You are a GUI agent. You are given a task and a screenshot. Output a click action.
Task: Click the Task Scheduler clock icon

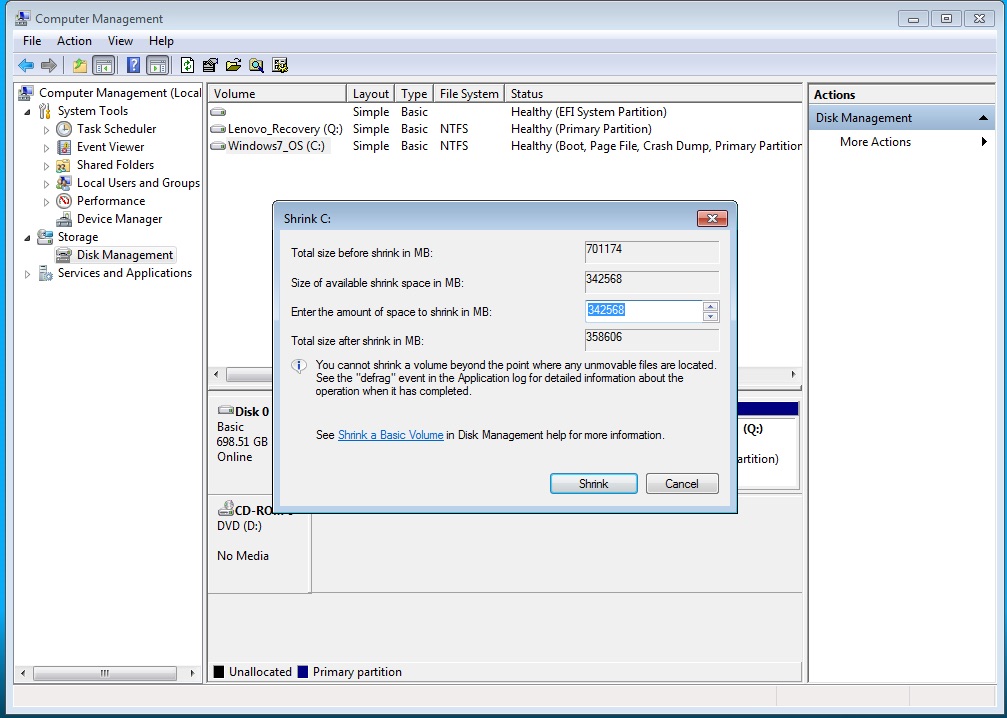coord(64,128)
